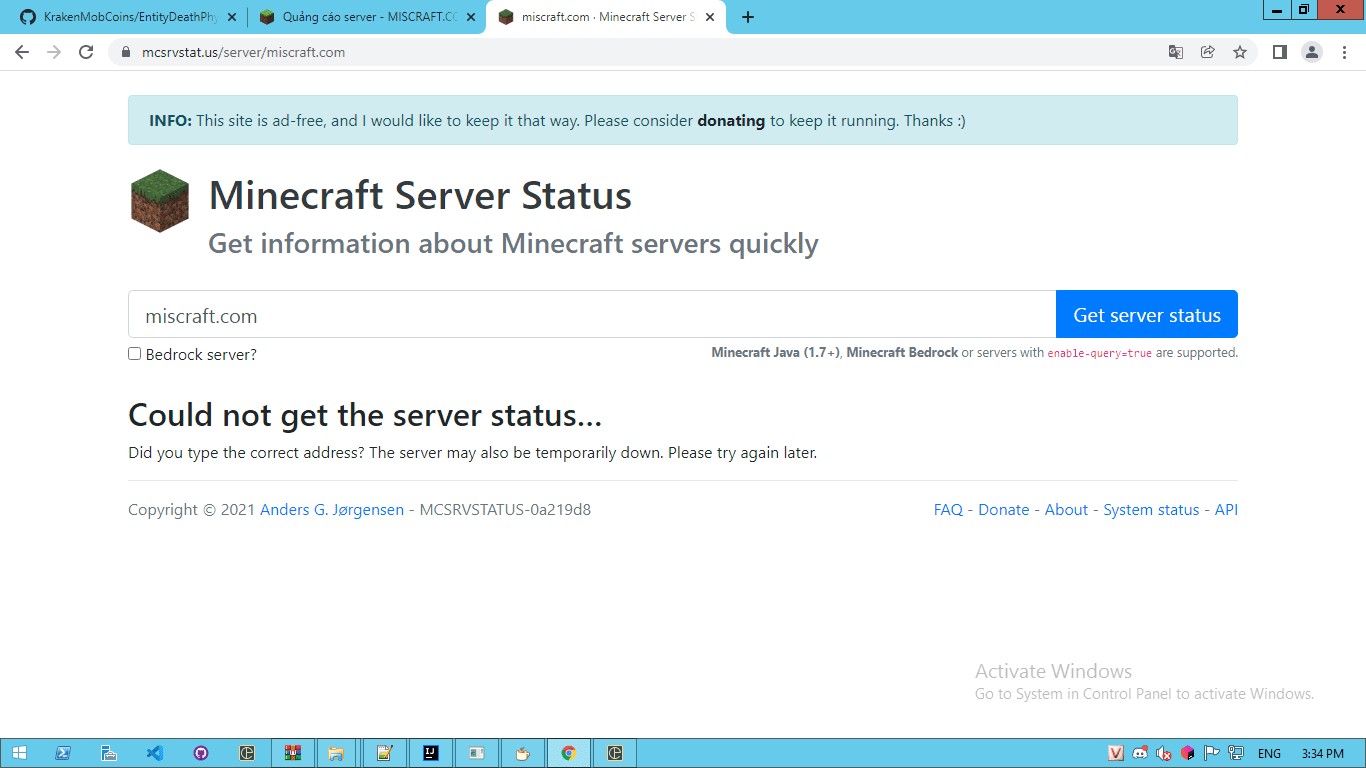
Task: Select the miscraft.com Minecraft Server Status tab
Action: [x=605, y=17]
